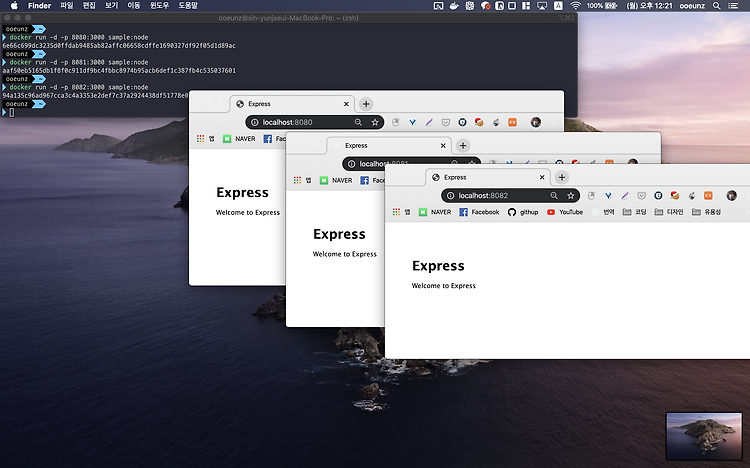The image size is (750, 468).
Task: Open the YouTube bookmark
Action: pyautogui.click(x=565, y=212)
